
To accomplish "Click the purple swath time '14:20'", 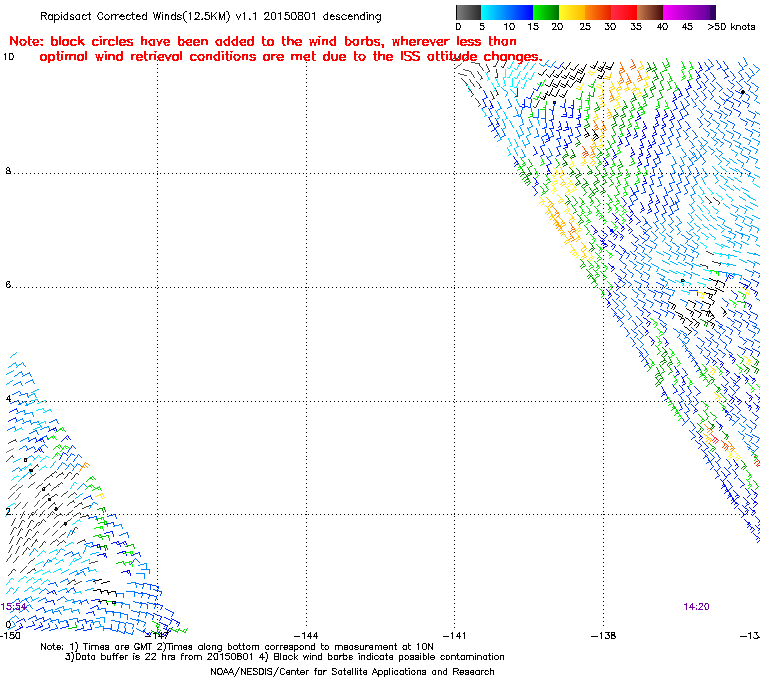I will [697, 607].
